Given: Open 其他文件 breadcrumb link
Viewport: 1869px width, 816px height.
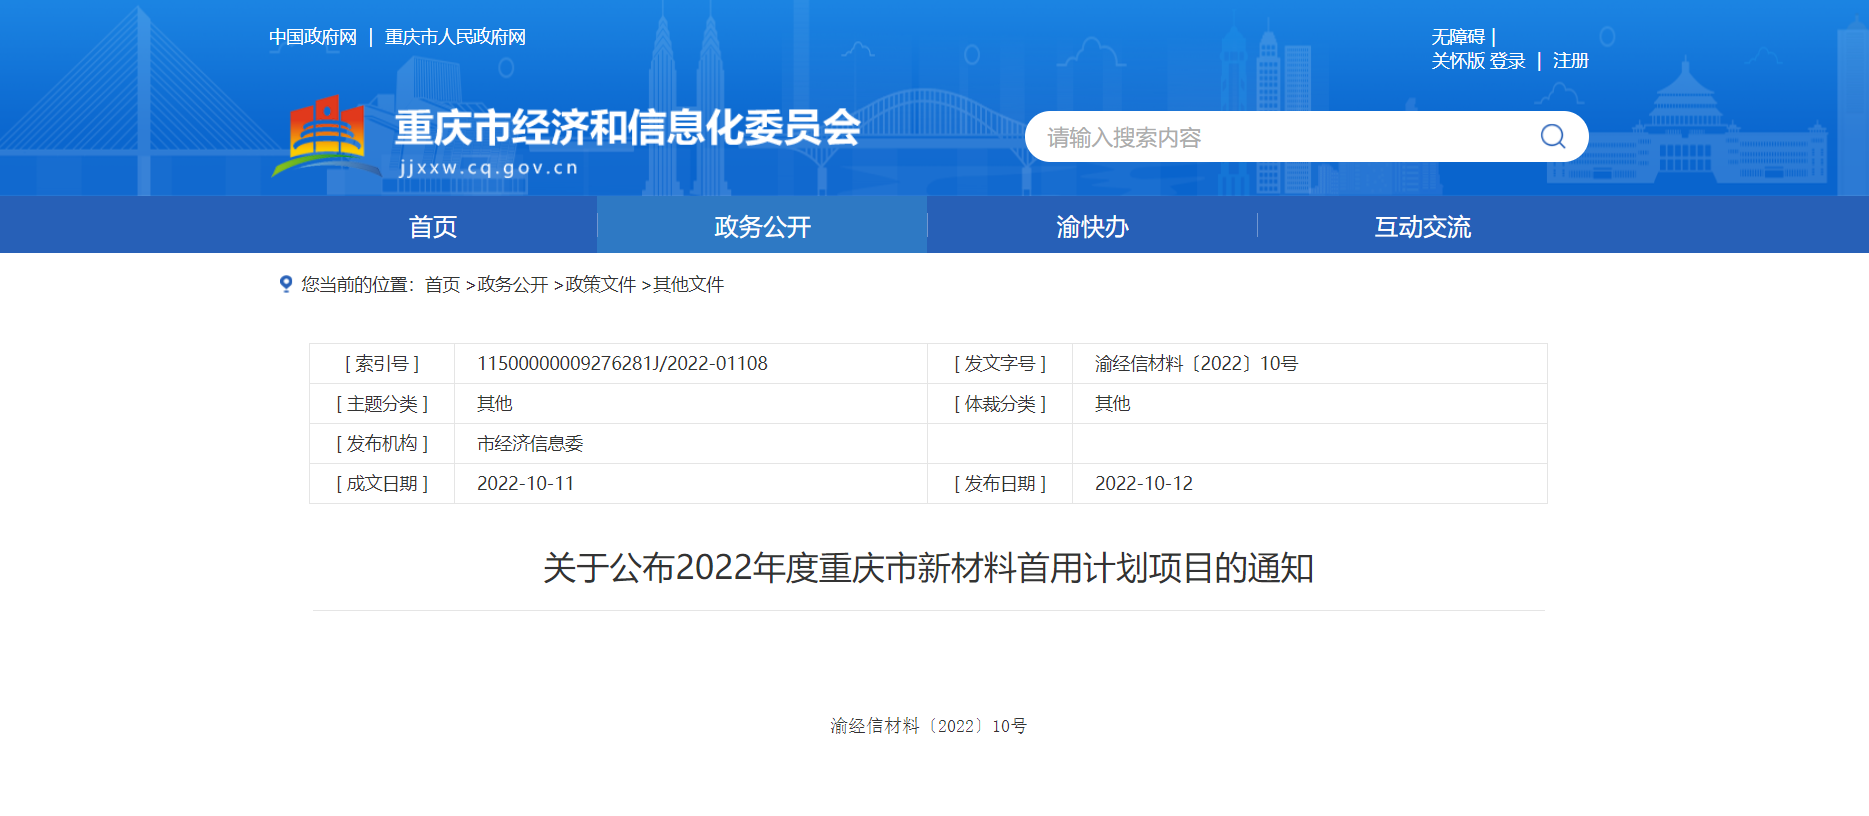Looking at the screenshot, I should 688,285.
